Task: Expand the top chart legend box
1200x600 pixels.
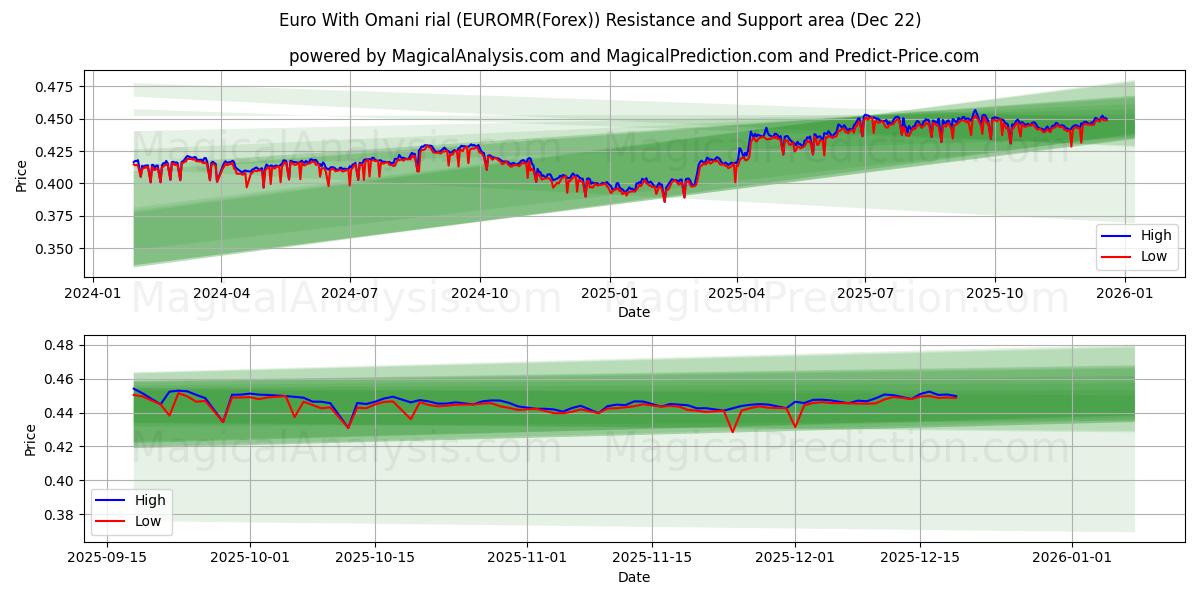Action: coord(1136,246)
